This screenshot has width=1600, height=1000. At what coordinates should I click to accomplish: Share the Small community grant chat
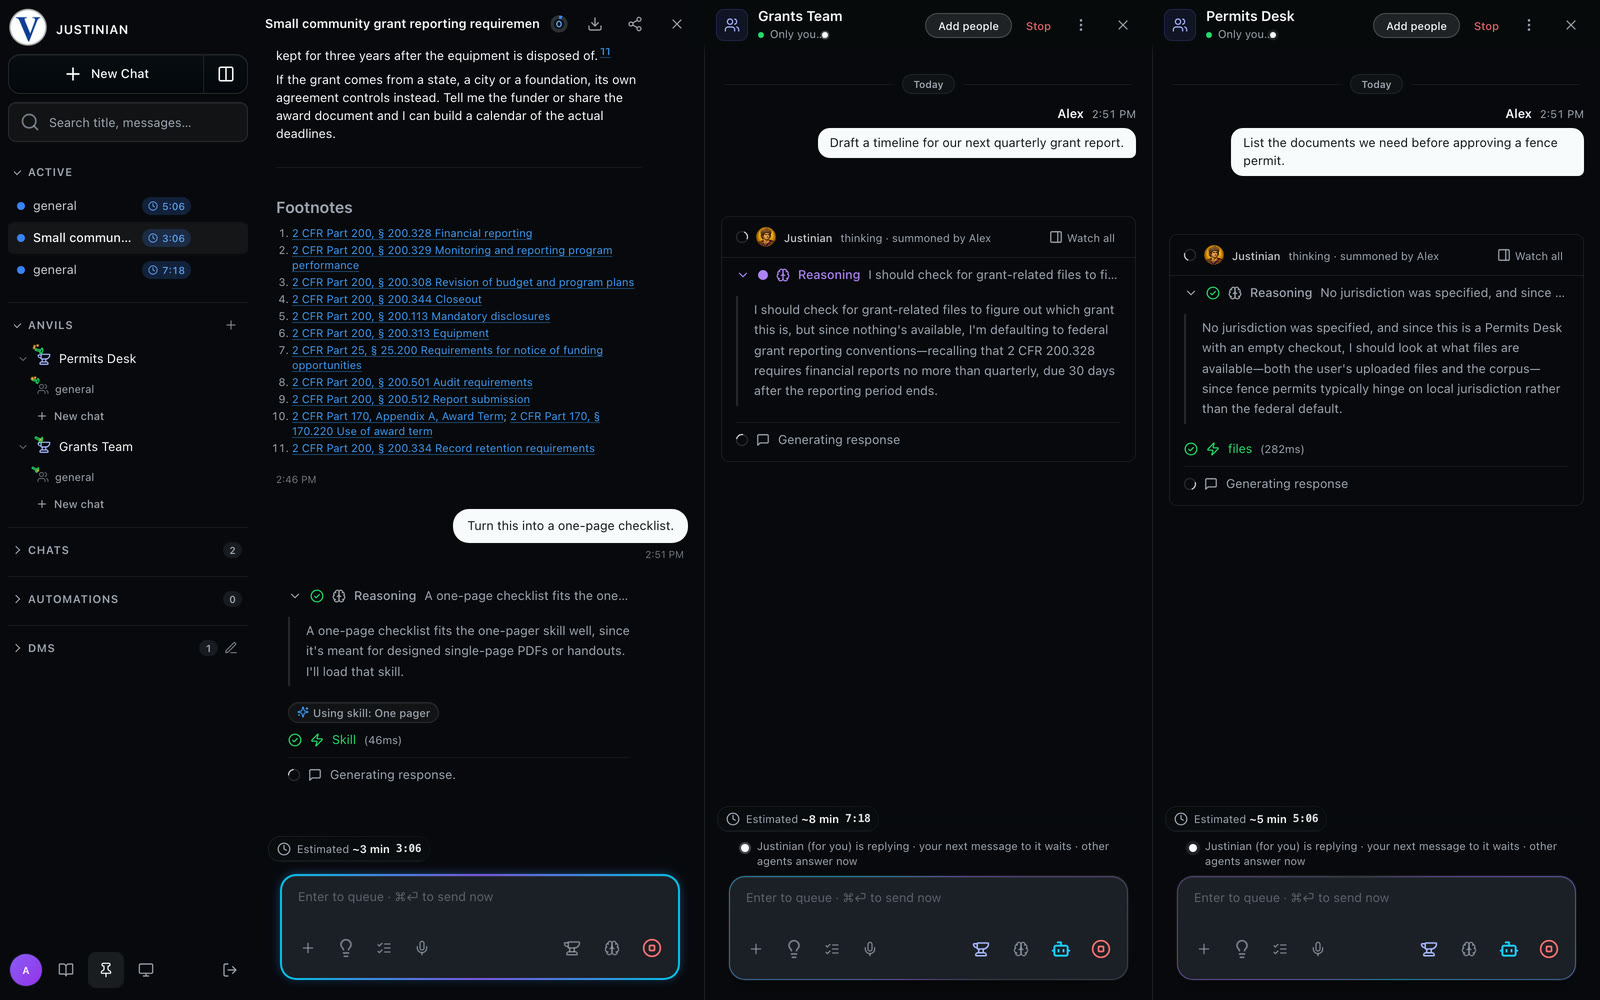[x=635, y=24]
